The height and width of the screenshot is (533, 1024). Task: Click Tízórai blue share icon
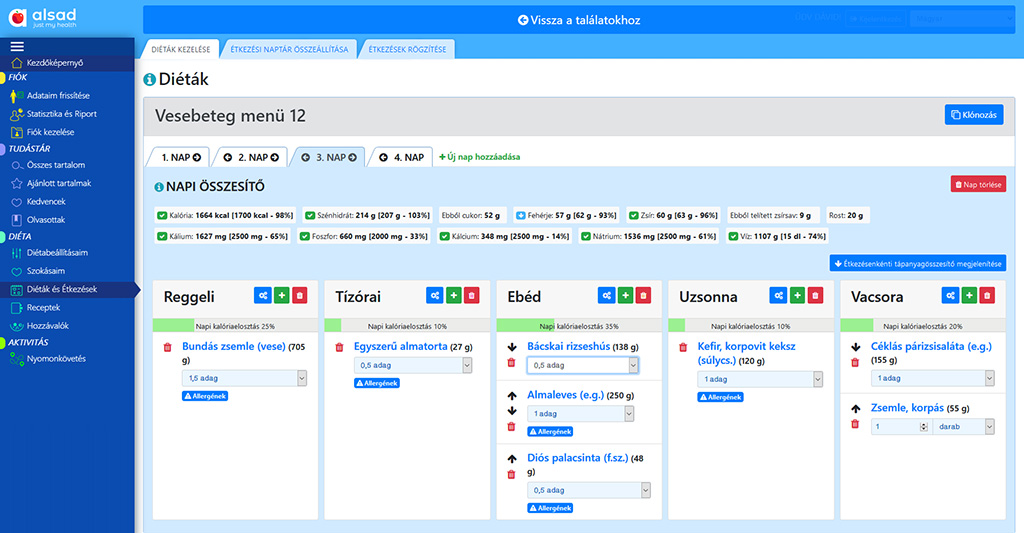tap(435, 296)
